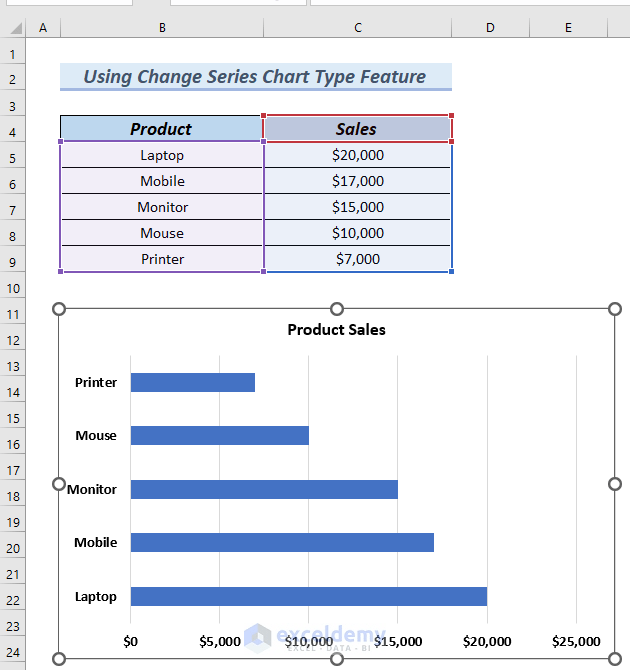Select the Mouse cell in the table
630x670 pixels.
coord(162,233)
